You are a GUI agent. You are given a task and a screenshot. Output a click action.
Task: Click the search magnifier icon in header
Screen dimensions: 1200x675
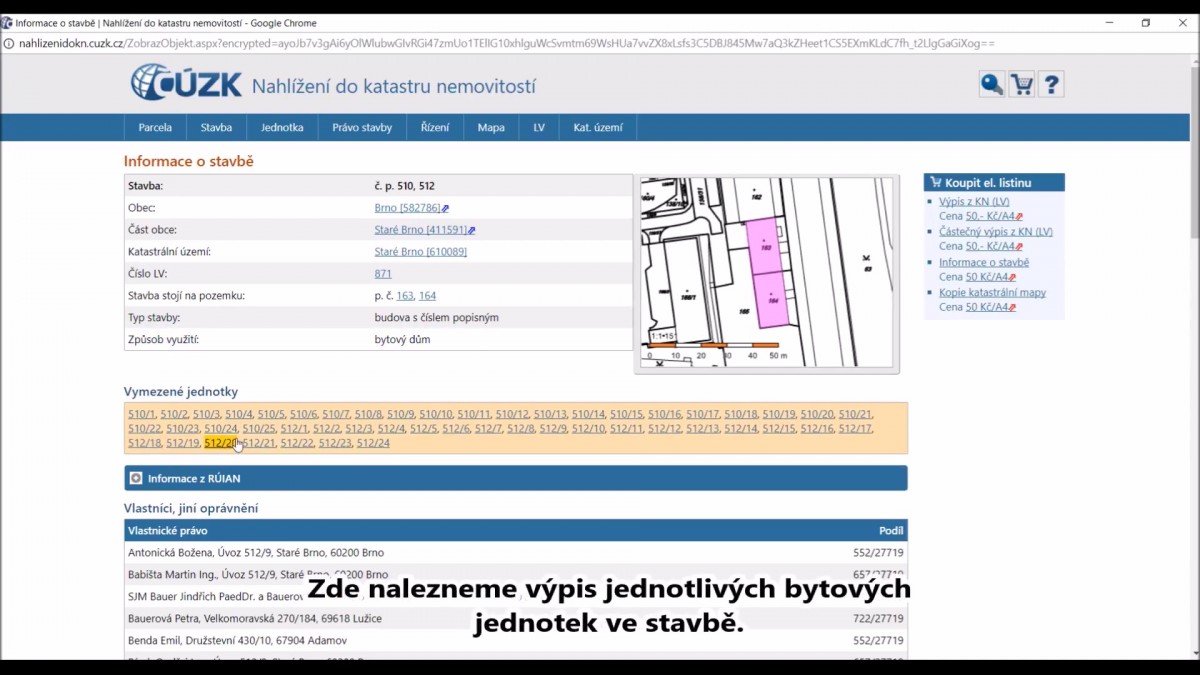pyautogui.click(x=991, y=84)
